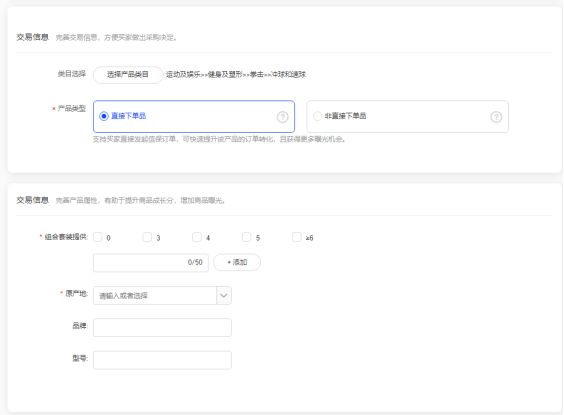The image size is (564, 415).
Task: Check the 4 option for 组合套装提供
Action: (197, 237)
